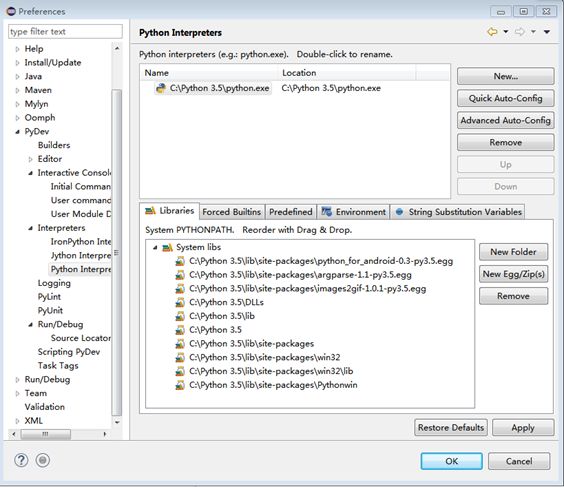Select the Validation preference page

point(45,407)
